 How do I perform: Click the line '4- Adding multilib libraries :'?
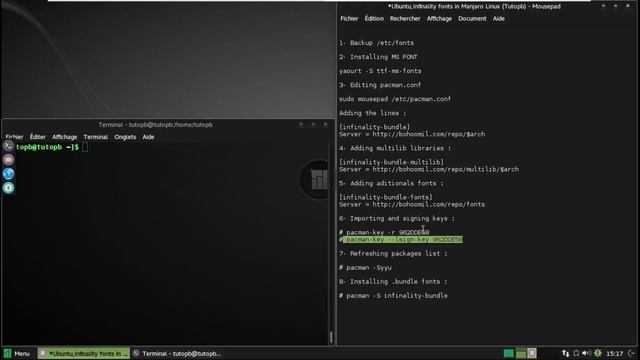point(395,149)
